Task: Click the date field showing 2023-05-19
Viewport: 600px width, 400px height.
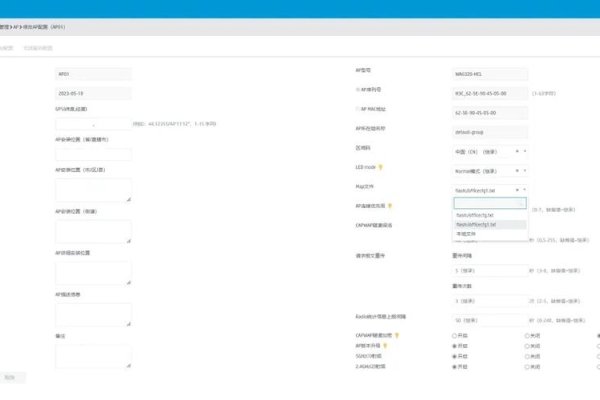Action: pos(93,93)
